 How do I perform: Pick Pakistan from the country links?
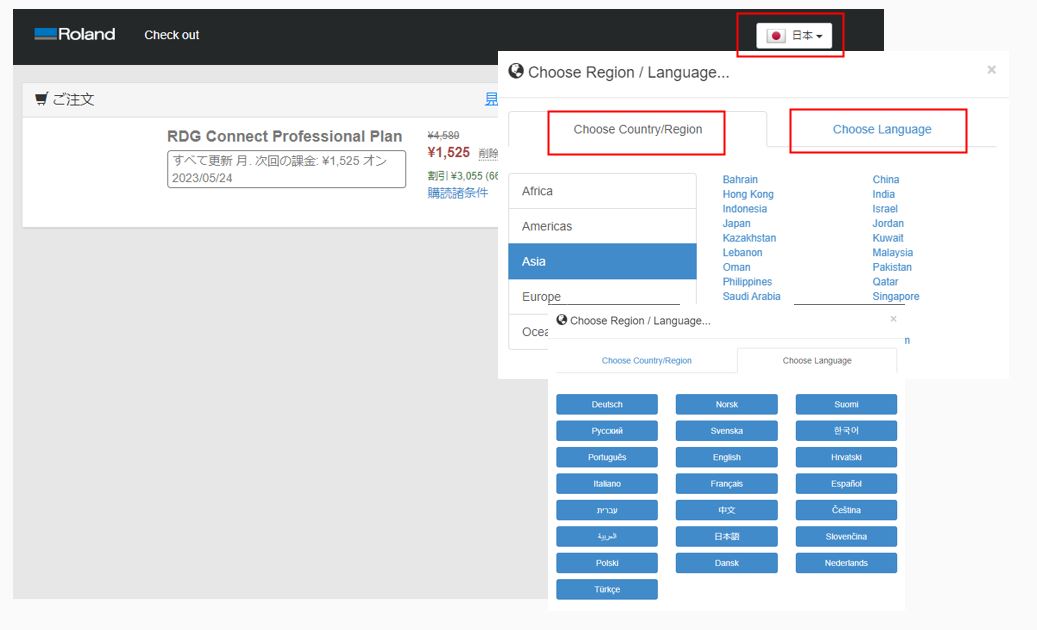point(892,267)
